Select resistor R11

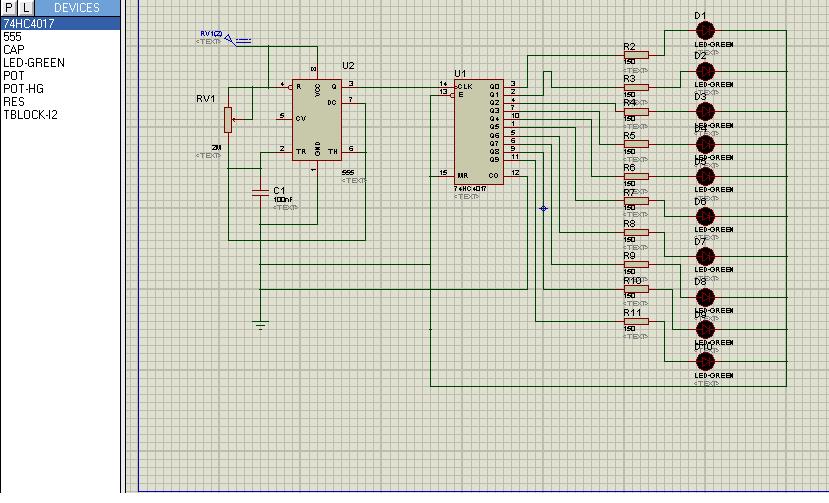[x=636, y=321]
